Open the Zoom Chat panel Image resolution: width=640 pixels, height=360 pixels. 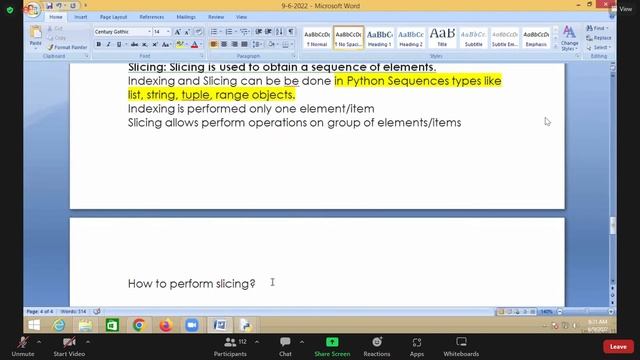tap(285, 346)
